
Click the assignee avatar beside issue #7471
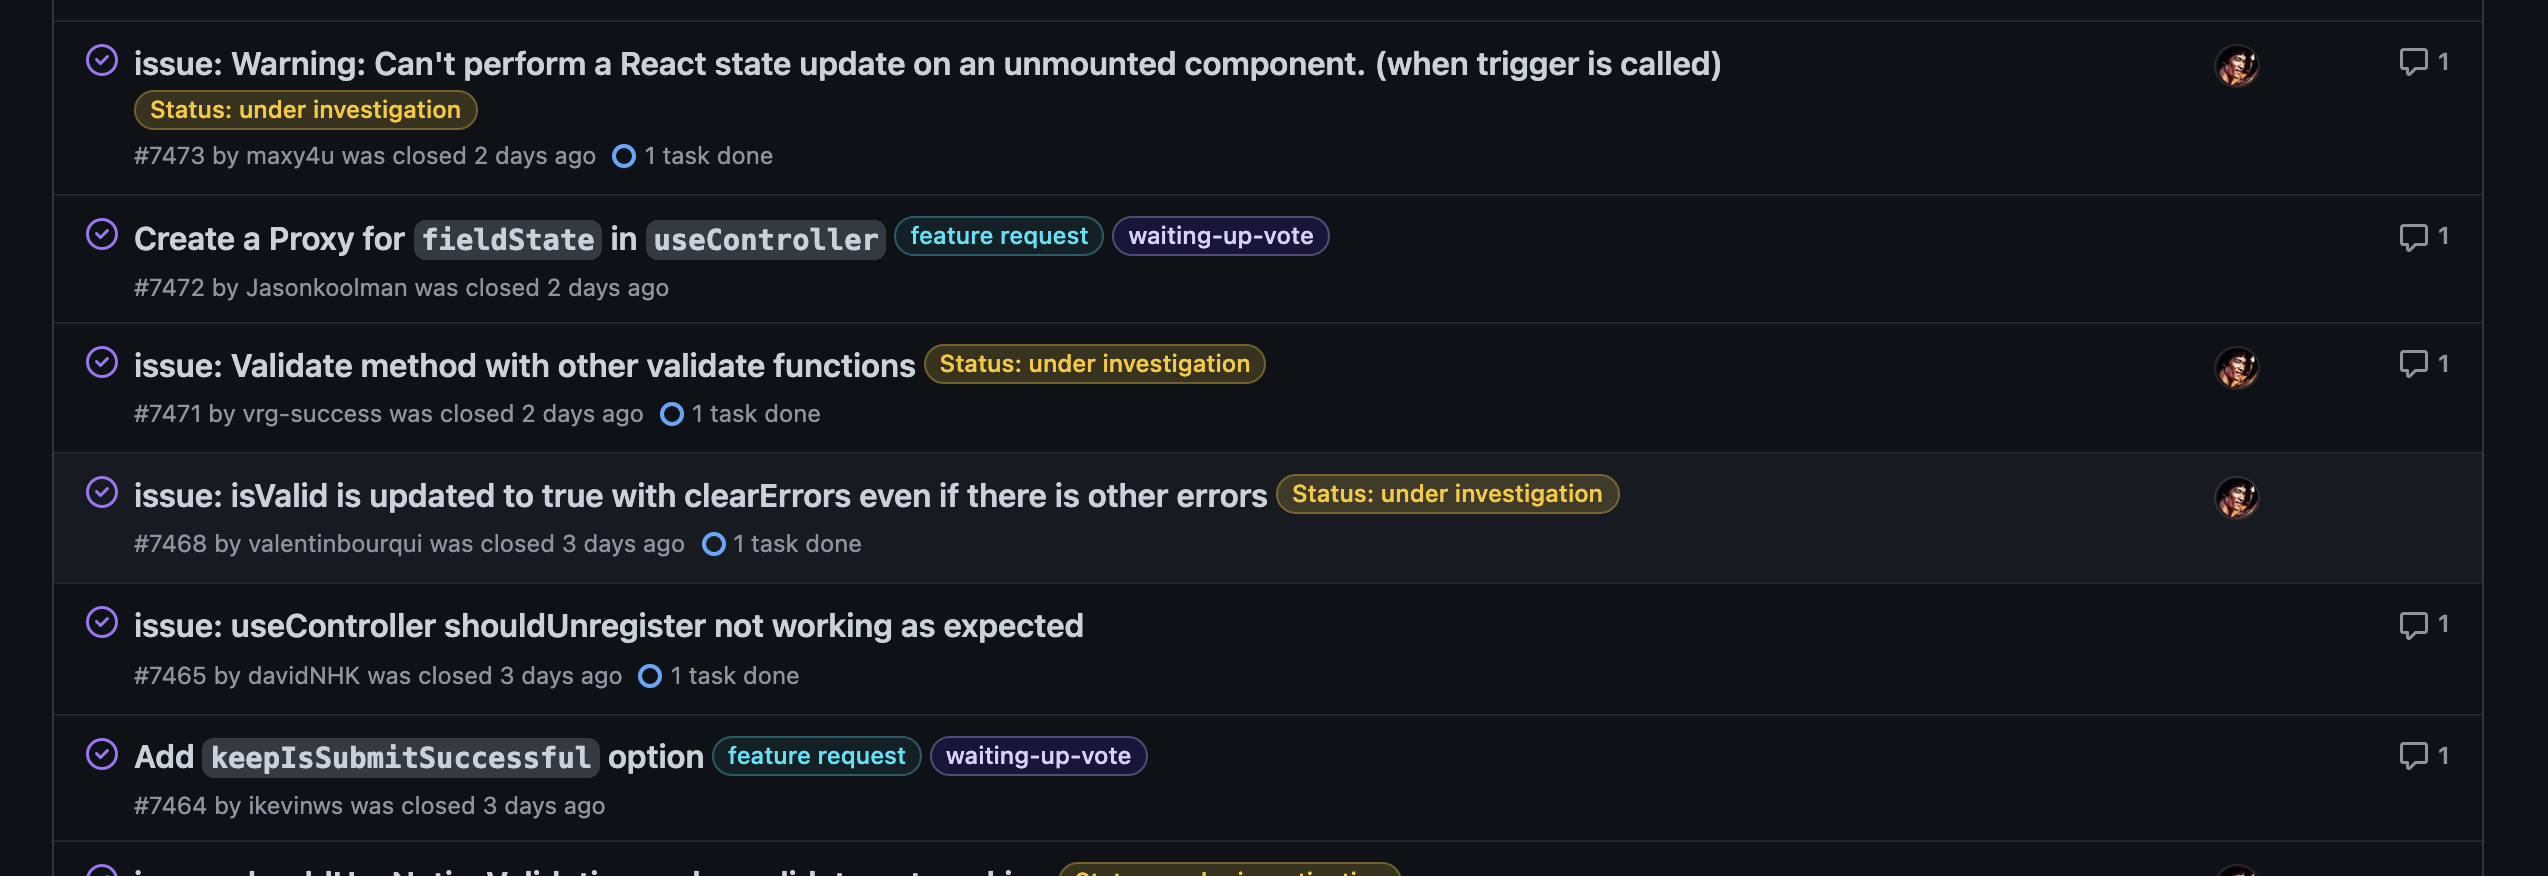(2238, 366)
